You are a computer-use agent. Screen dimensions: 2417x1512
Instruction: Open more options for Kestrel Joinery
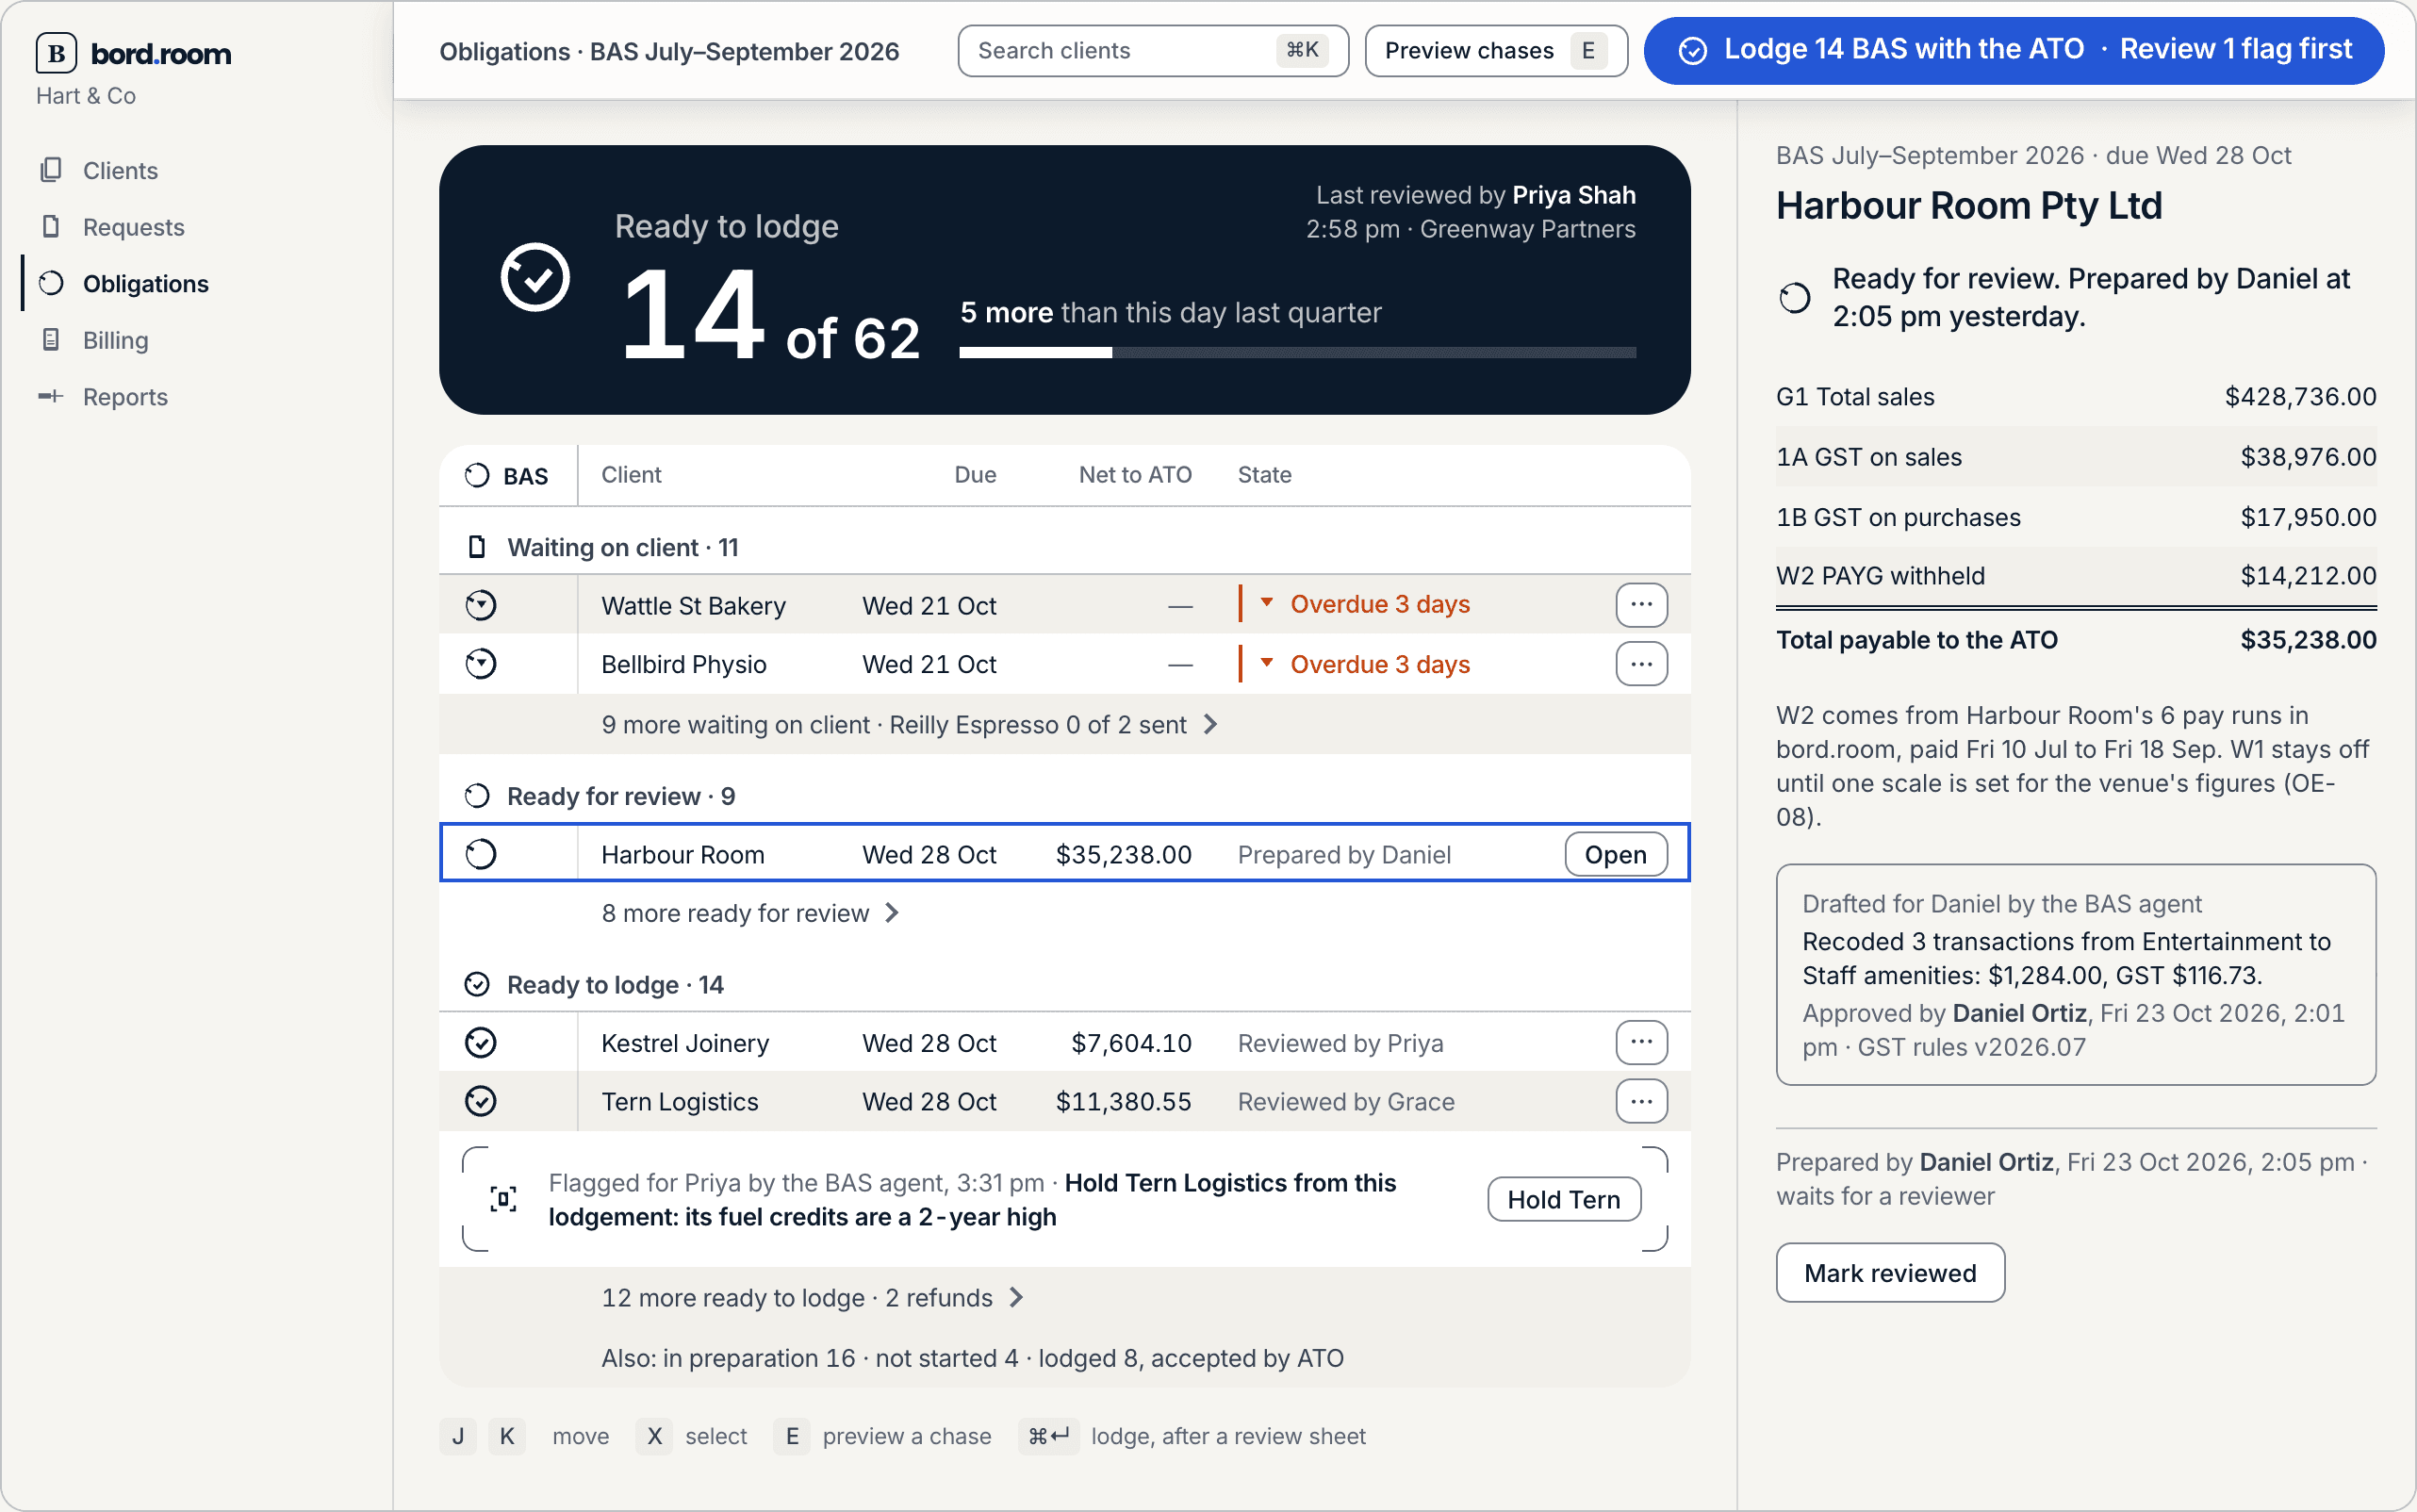[1641, 1043]
